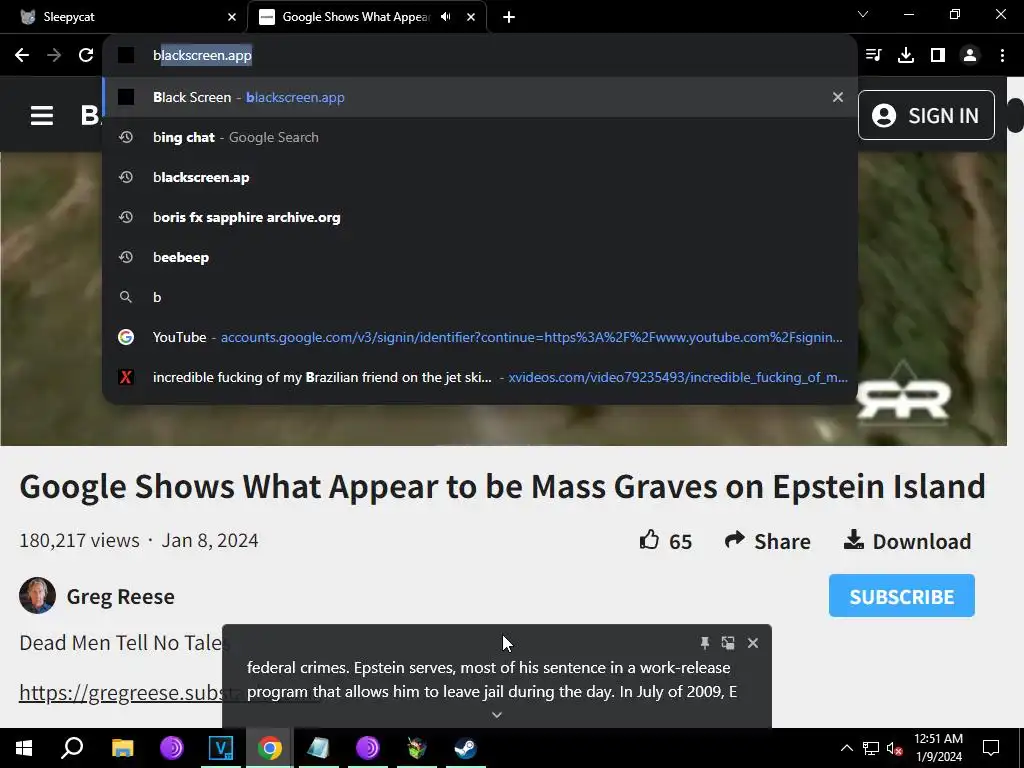Choose the bing chat Google Search suggestion
Image resolution: width=1024 pixels, height=768 pixels.
(480, 137)
